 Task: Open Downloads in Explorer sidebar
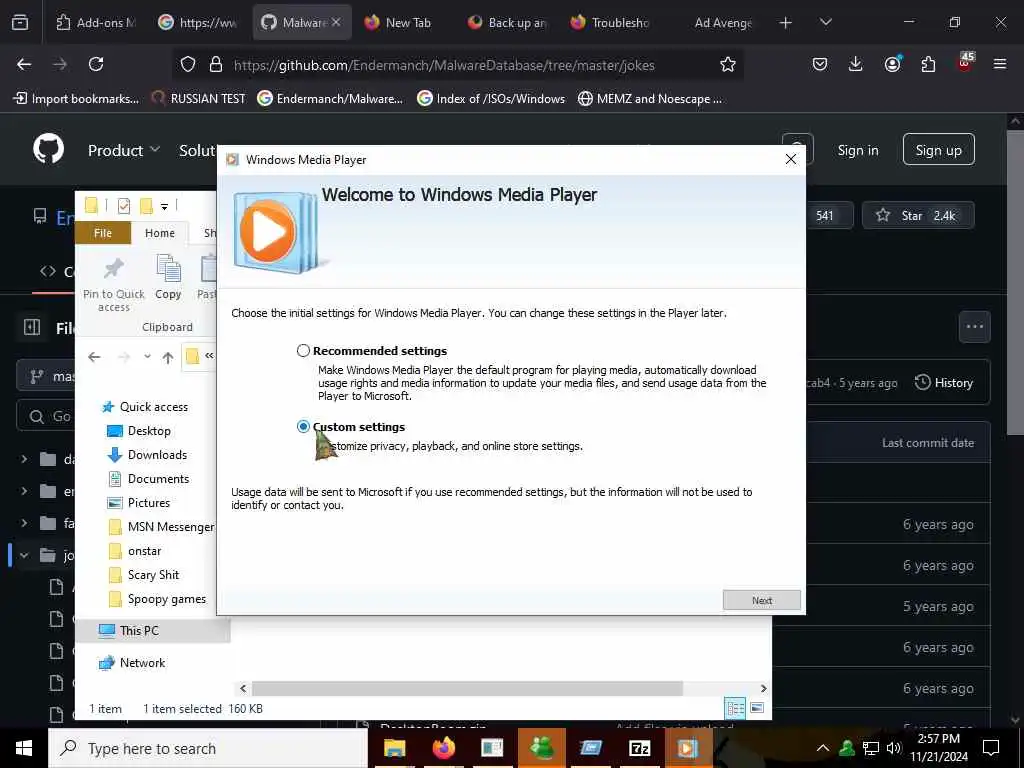tap(148, 455)
